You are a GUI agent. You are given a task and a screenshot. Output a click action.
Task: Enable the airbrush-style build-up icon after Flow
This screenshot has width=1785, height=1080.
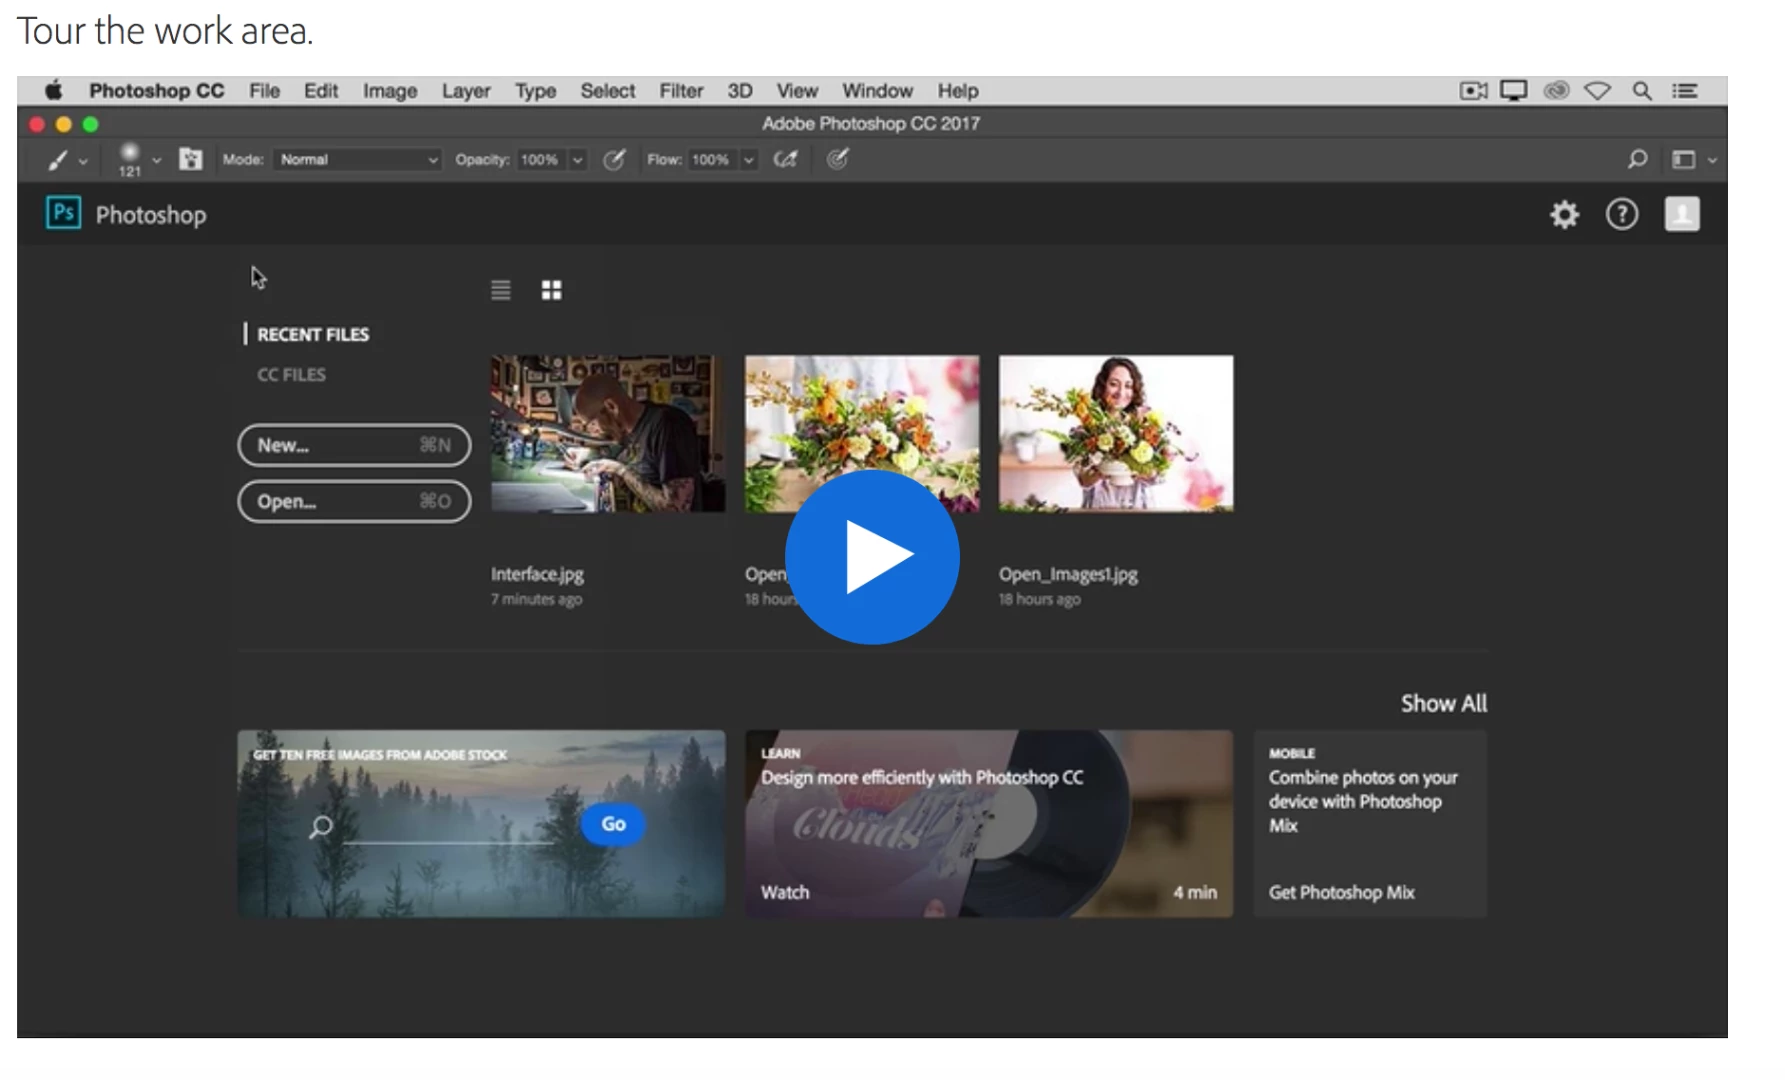coord(785,159)
